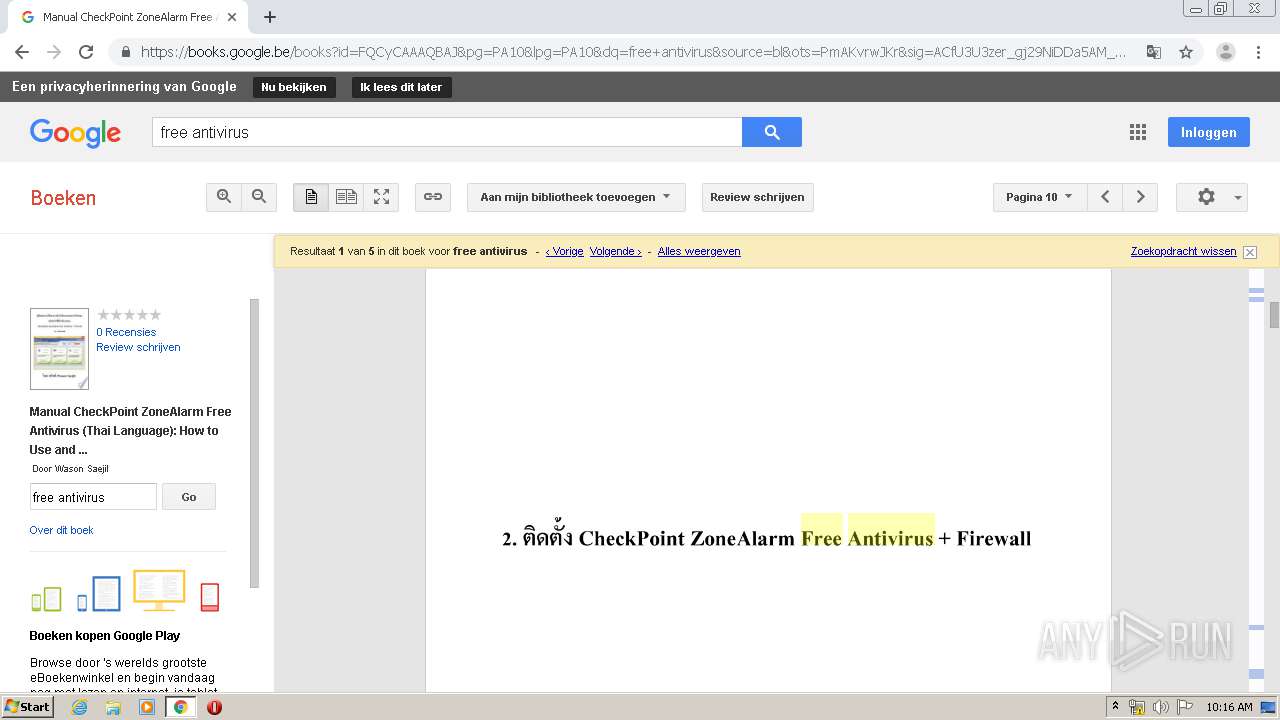1280x720 pixels.
Task: Open a new tab plus button
Action: (x=270, y=17)
